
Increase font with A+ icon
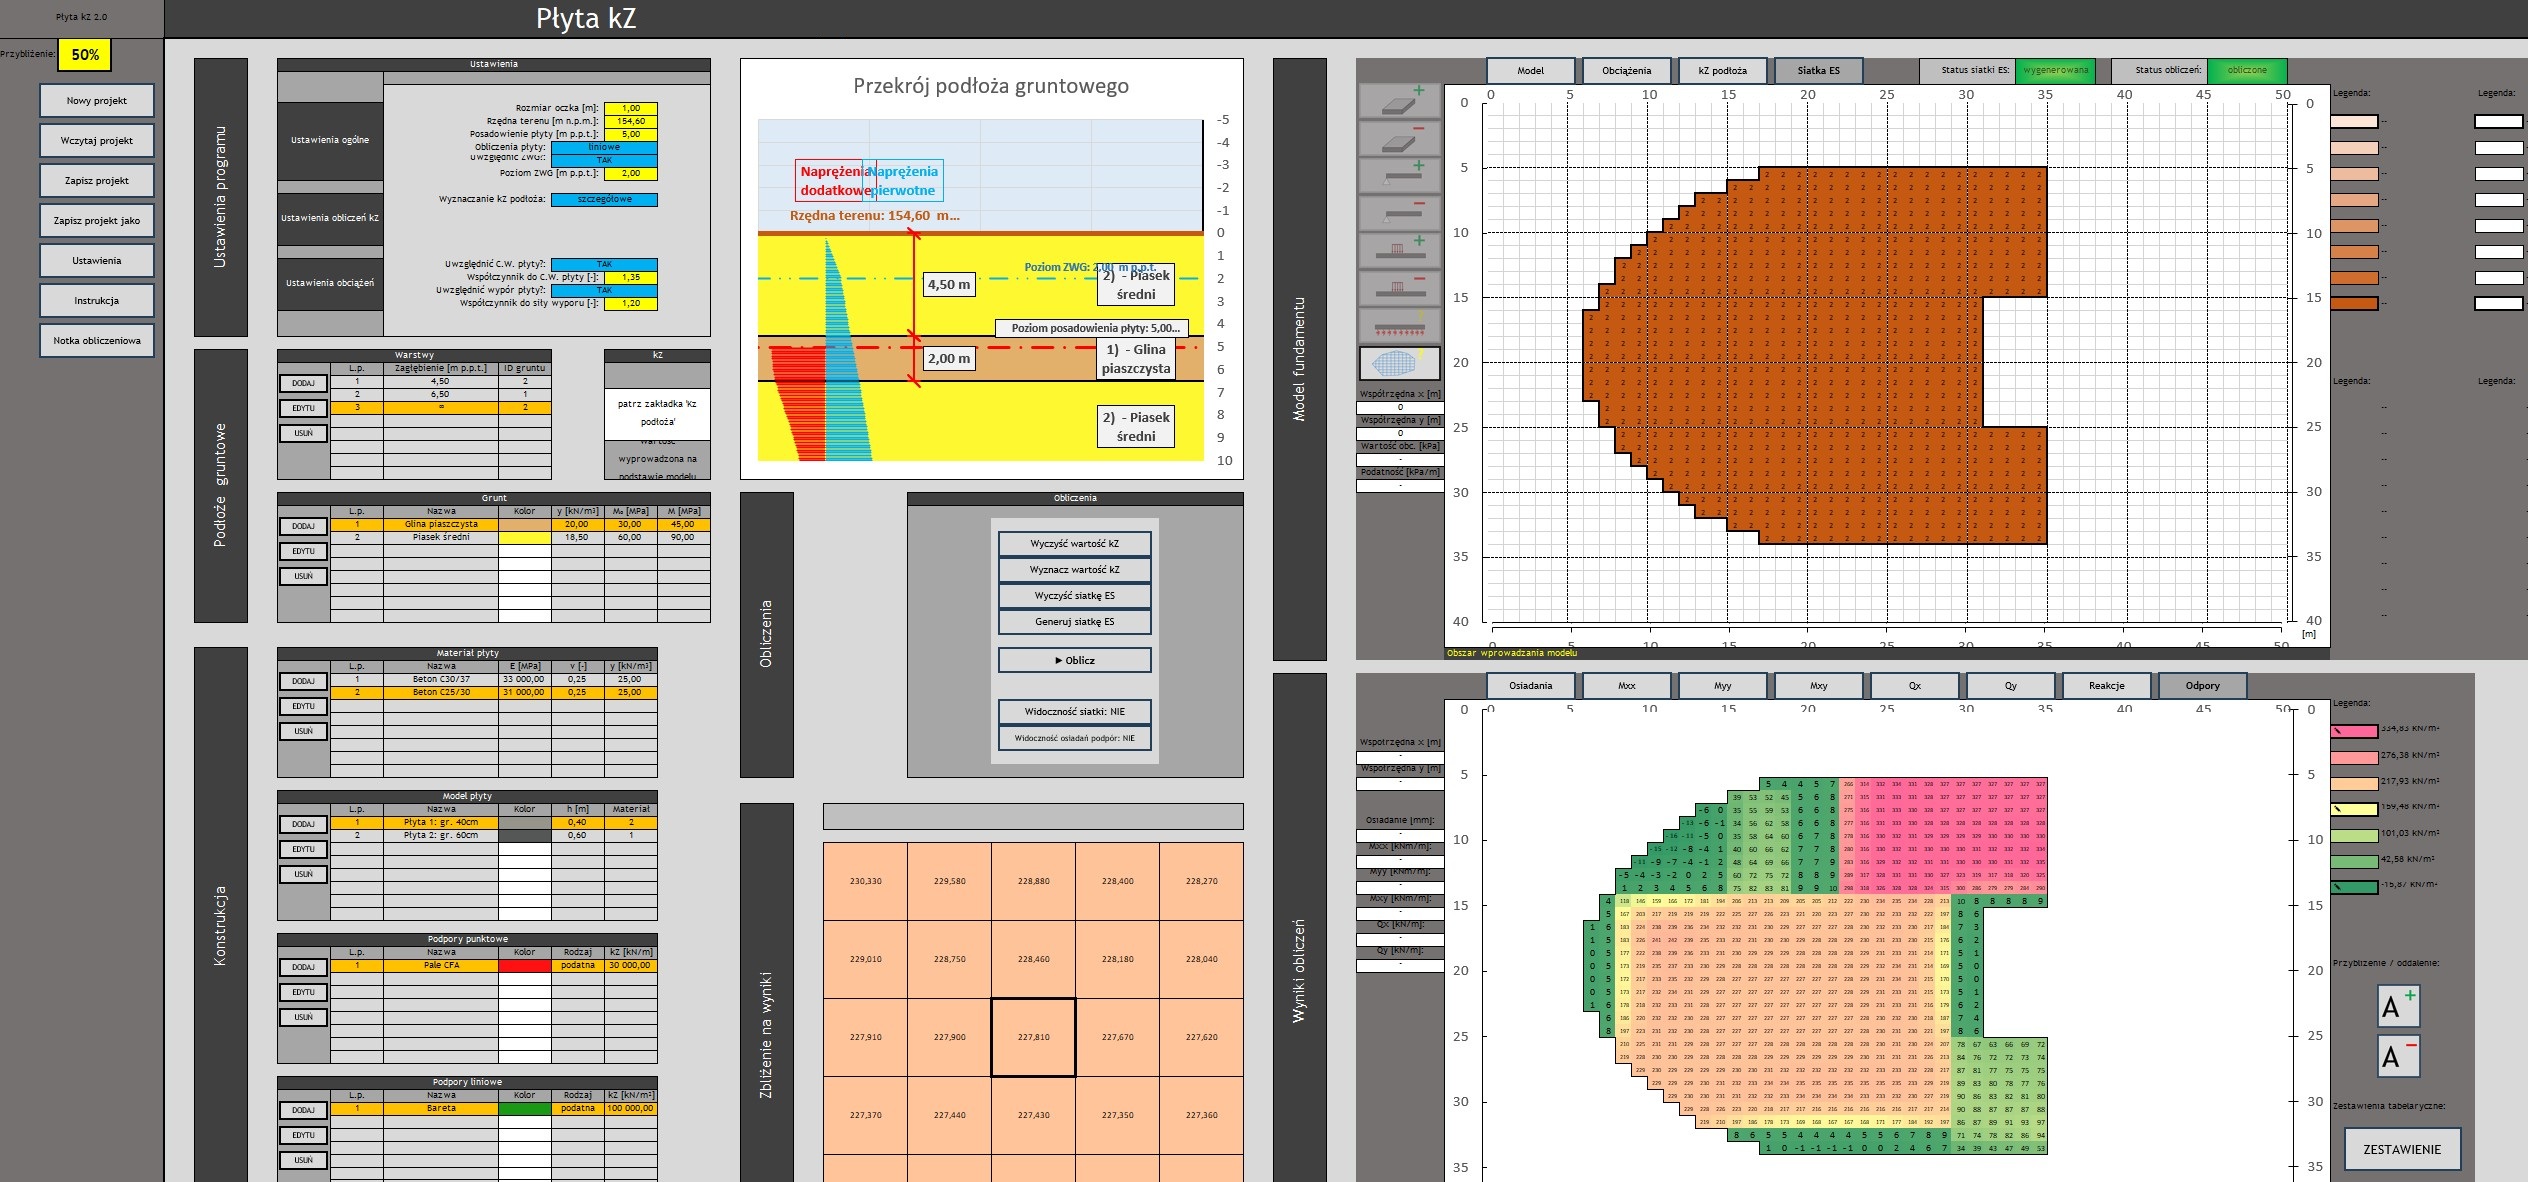tap(2397, 1005)
